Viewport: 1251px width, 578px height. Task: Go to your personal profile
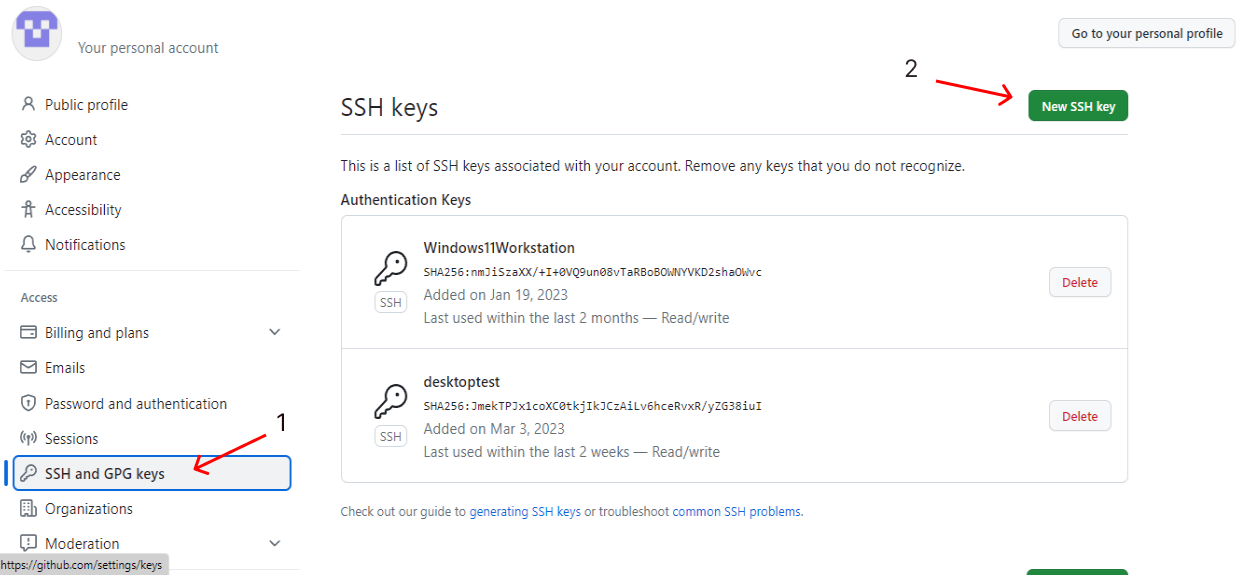(1146, 33)
